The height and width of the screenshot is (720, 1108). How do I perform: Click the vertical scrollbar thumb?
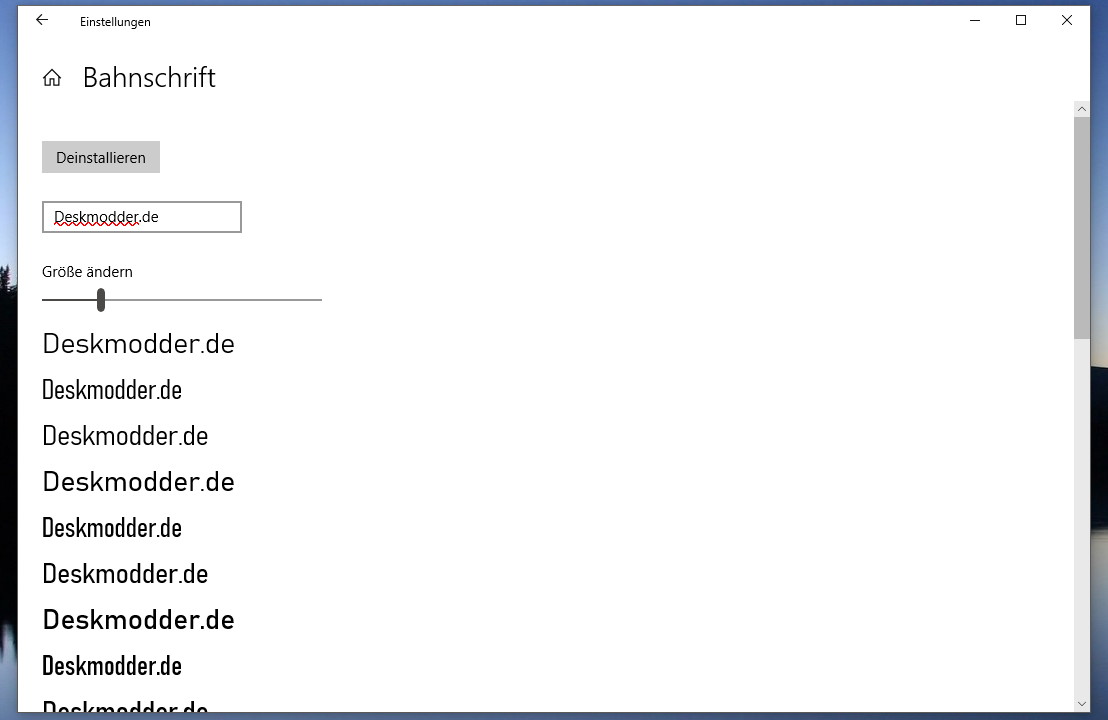pyautogui.click(x=1081, y=228)
